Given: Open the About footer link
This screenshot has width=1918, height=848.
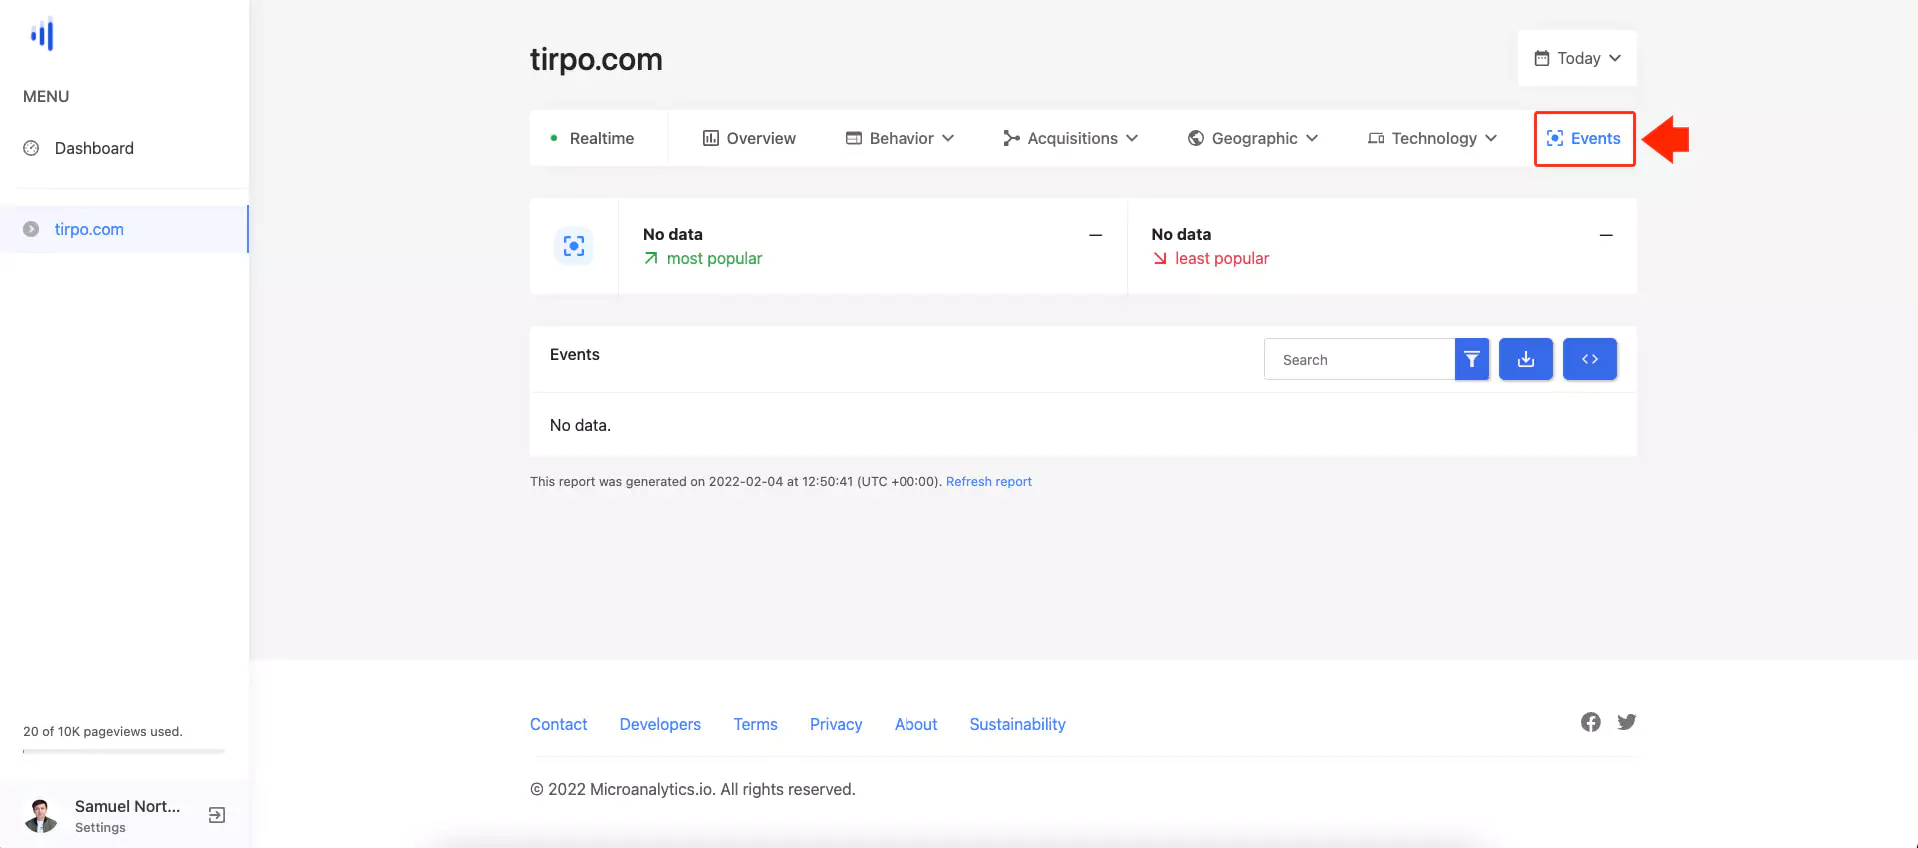Looking at the screenshot, I should coord(916,724).
